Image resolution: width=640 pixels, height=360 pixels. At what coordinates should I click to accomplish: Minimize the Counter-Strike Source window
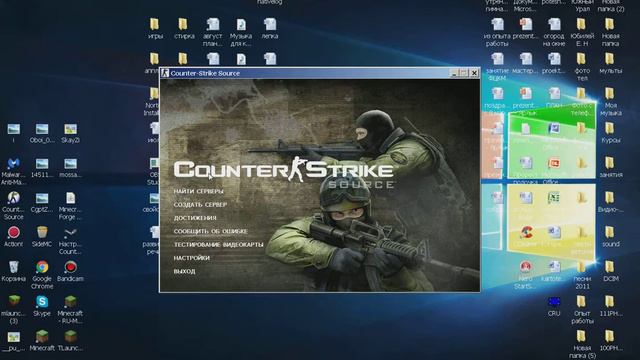point(454,73)
